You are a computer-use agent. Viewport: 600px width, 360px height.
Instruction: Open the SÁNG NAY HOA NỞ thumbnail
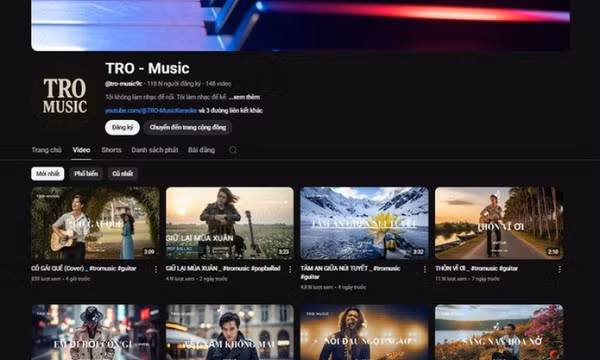point(499,332)
